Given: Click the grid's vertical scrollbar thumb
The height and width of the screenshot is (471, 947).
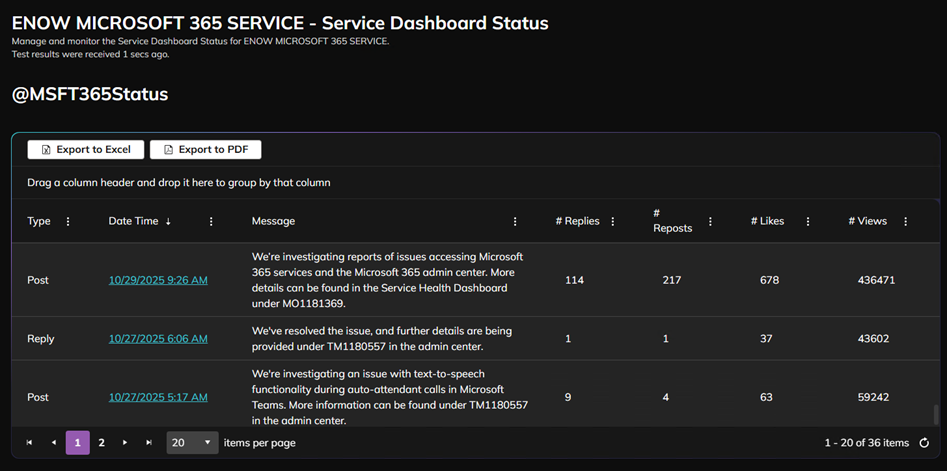Looking at the screenshot, I should click(x=936, y=415).
